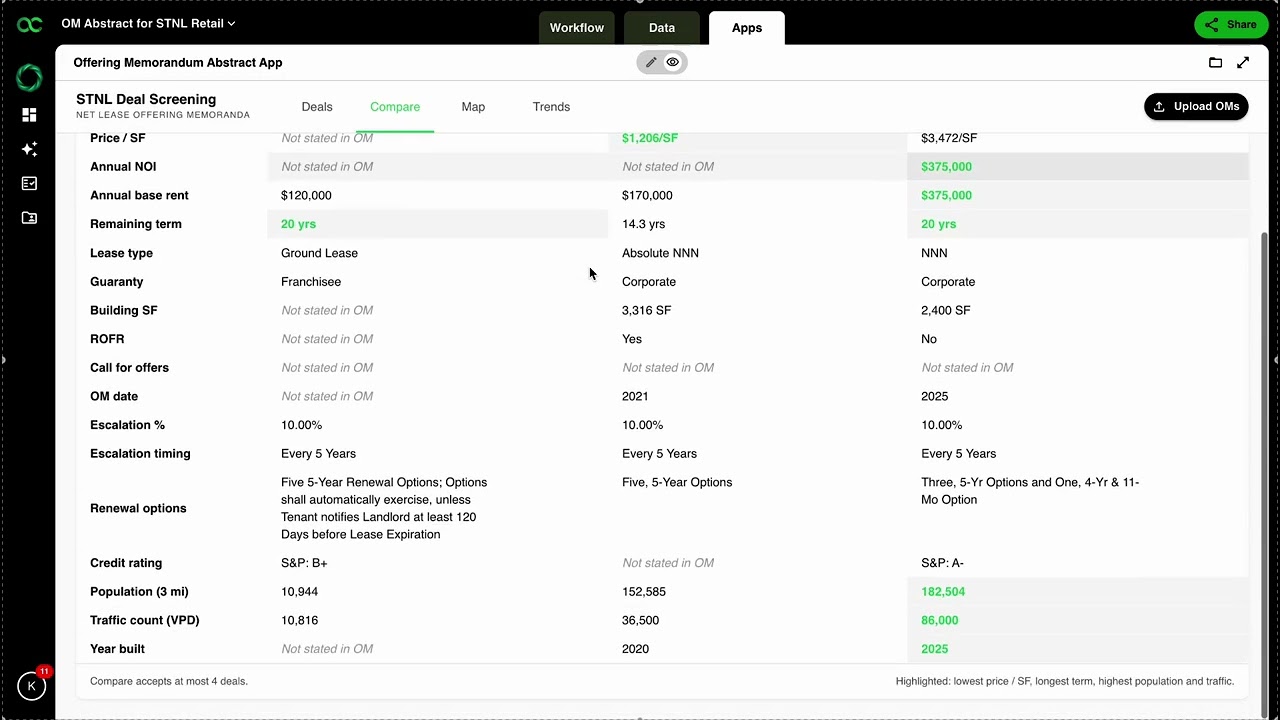Click the Population (3 mi) row label
Viewport: 1280px width, 720px height.
139,592
